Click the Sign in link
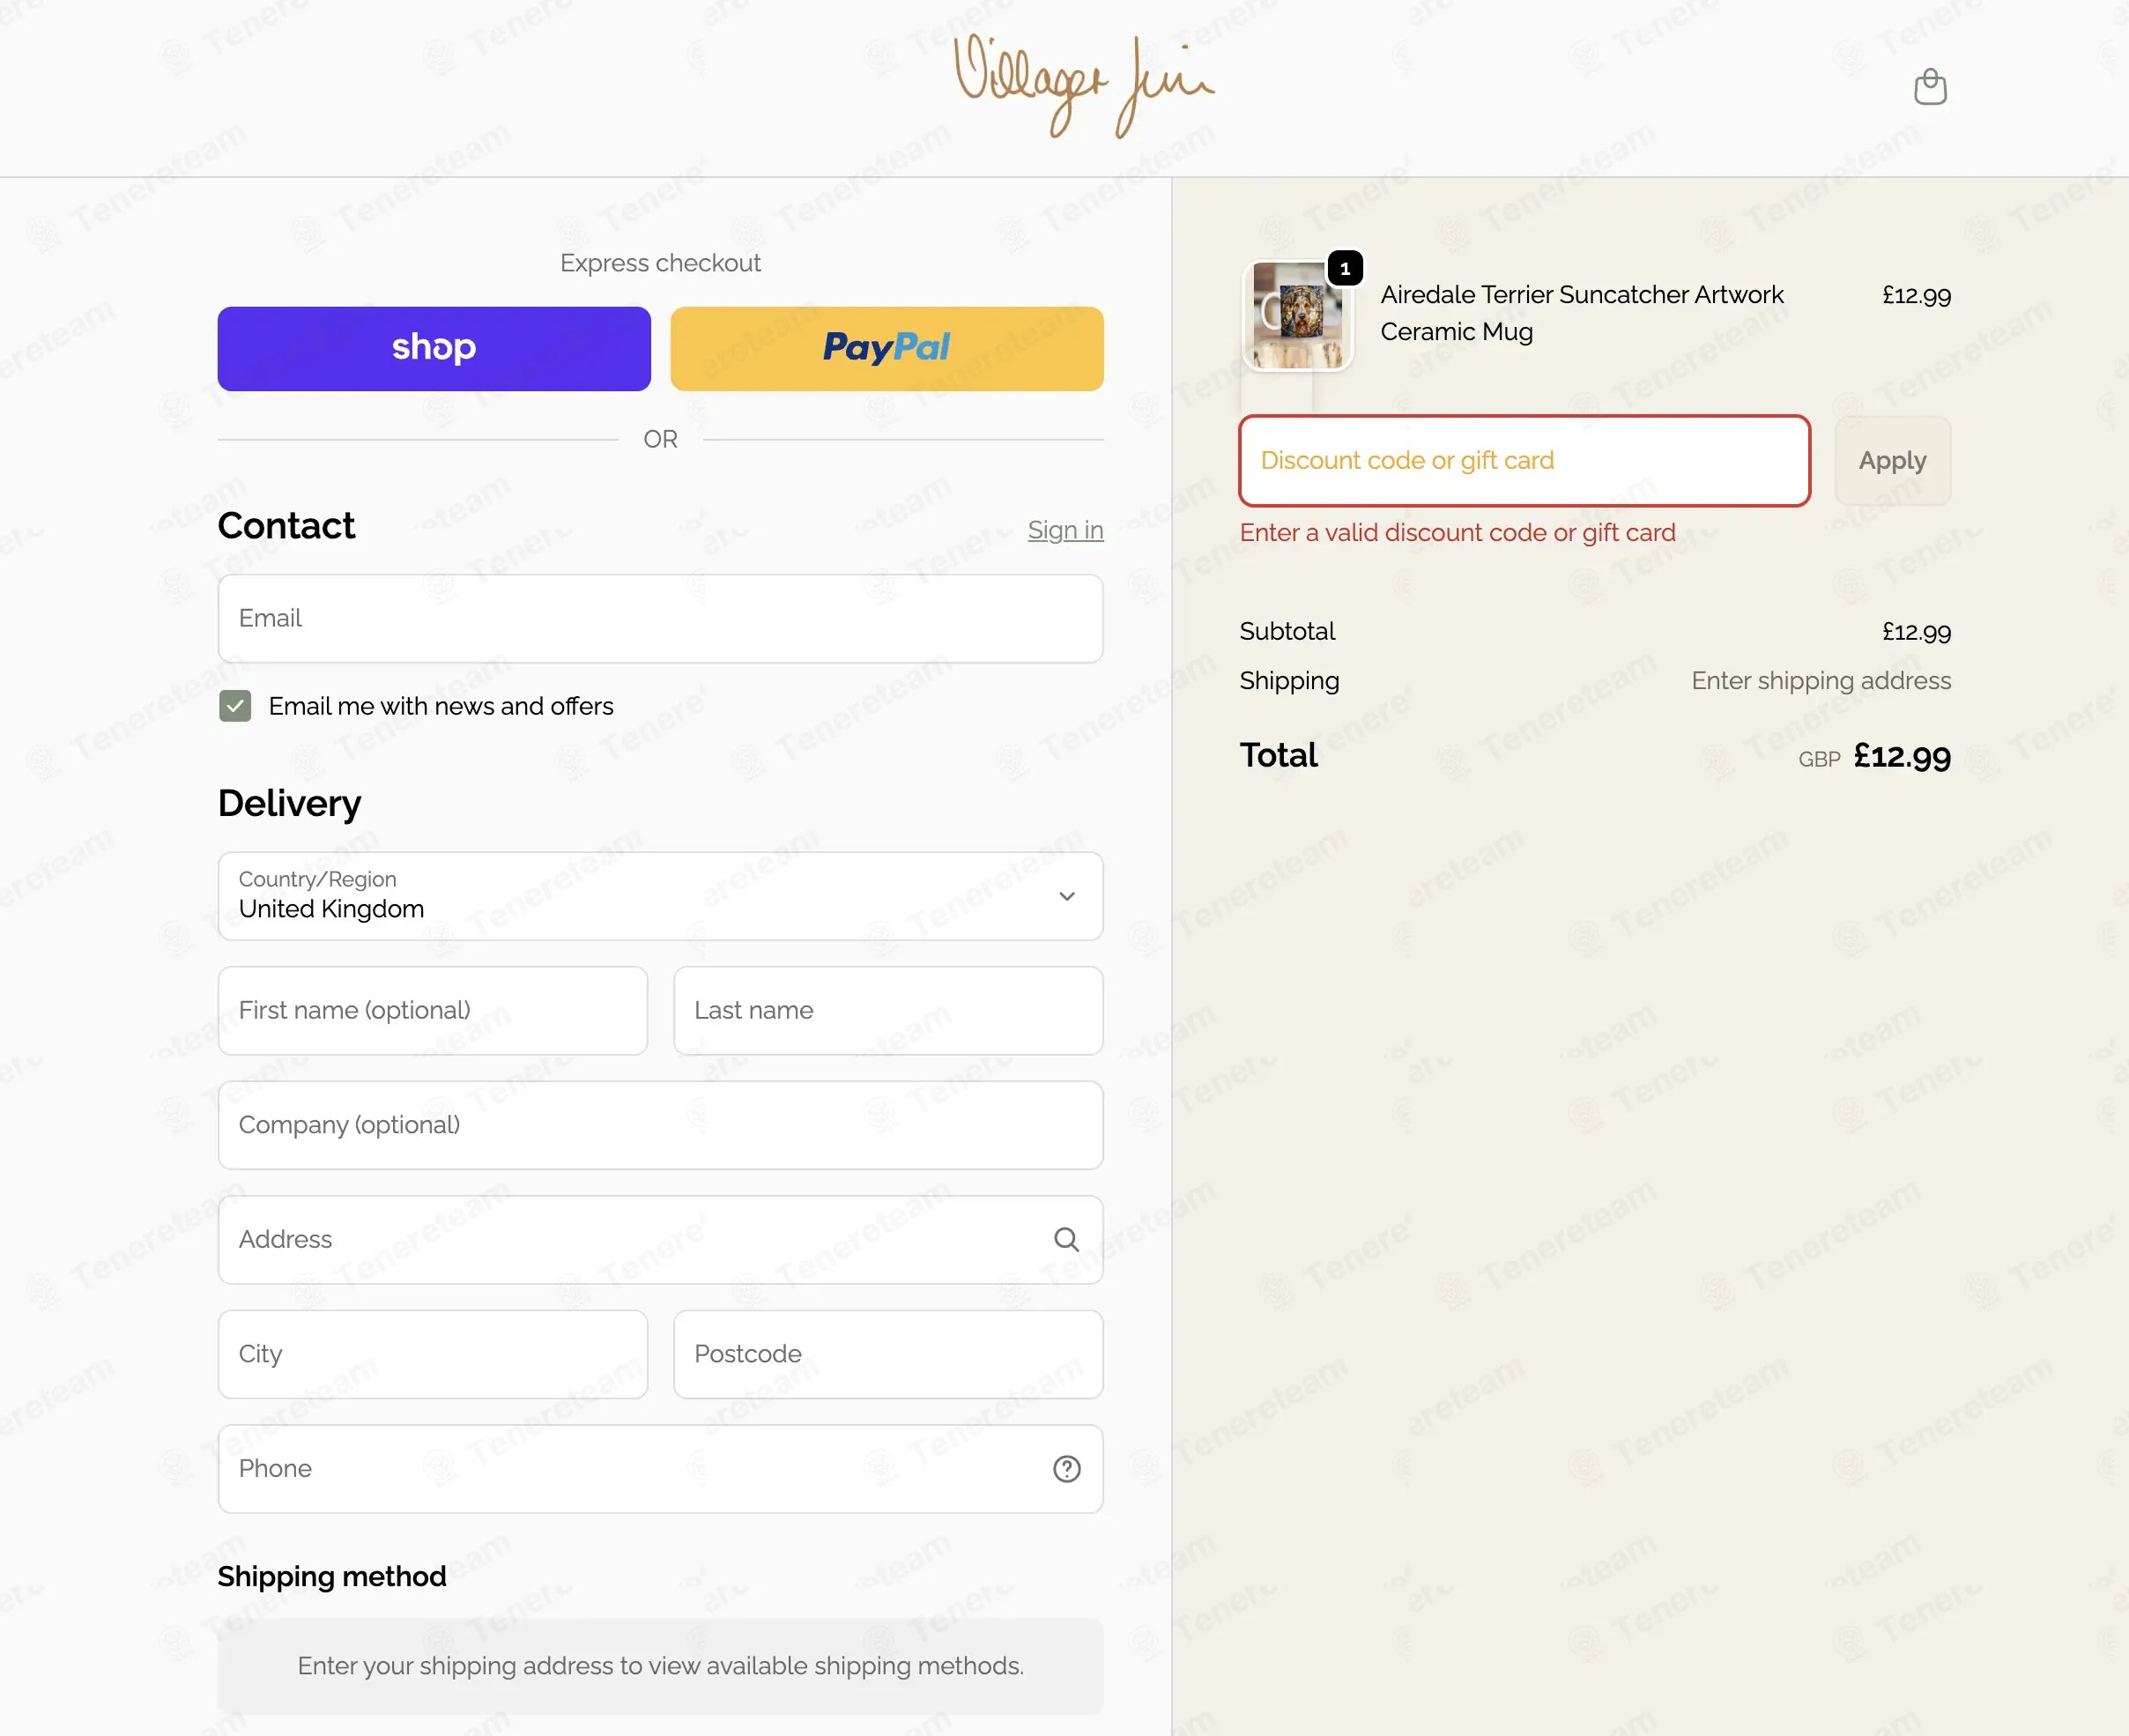Screen dimensions: 2129x1736 (1065, 530)
